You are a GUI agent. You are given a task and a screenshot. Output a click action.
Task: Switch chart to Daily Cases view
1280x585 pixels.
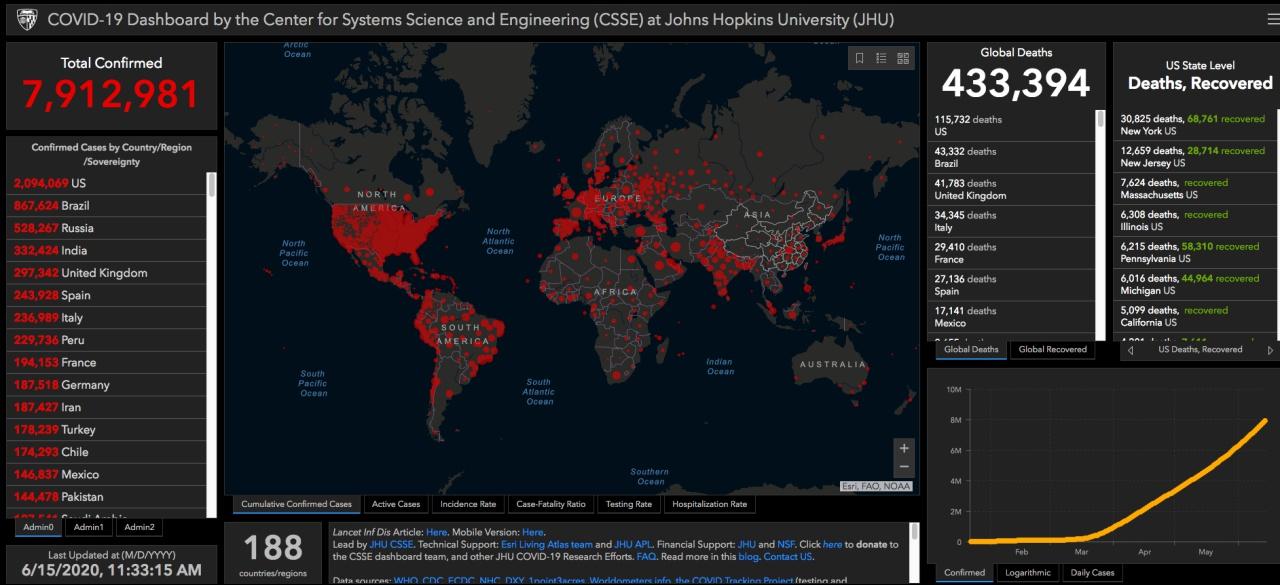pos(1092,573)
